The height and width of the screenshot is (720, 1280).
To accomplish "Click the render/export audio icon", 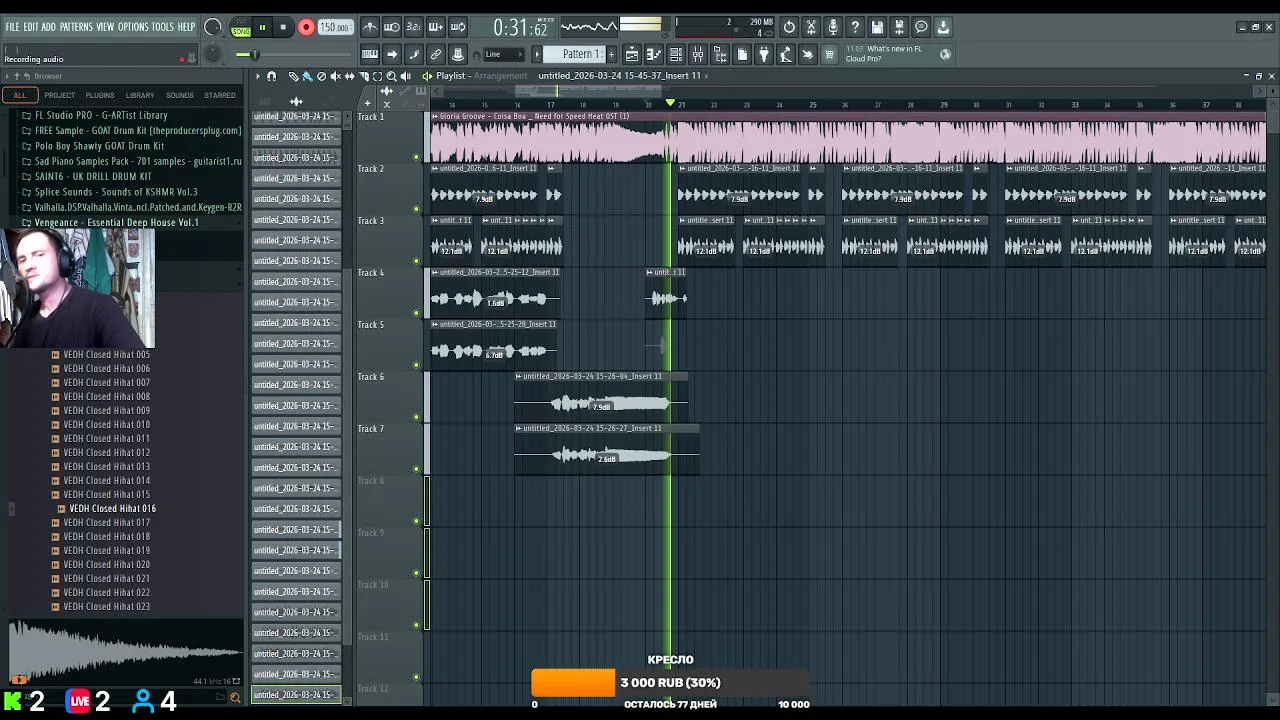I will tap(899, 27).
